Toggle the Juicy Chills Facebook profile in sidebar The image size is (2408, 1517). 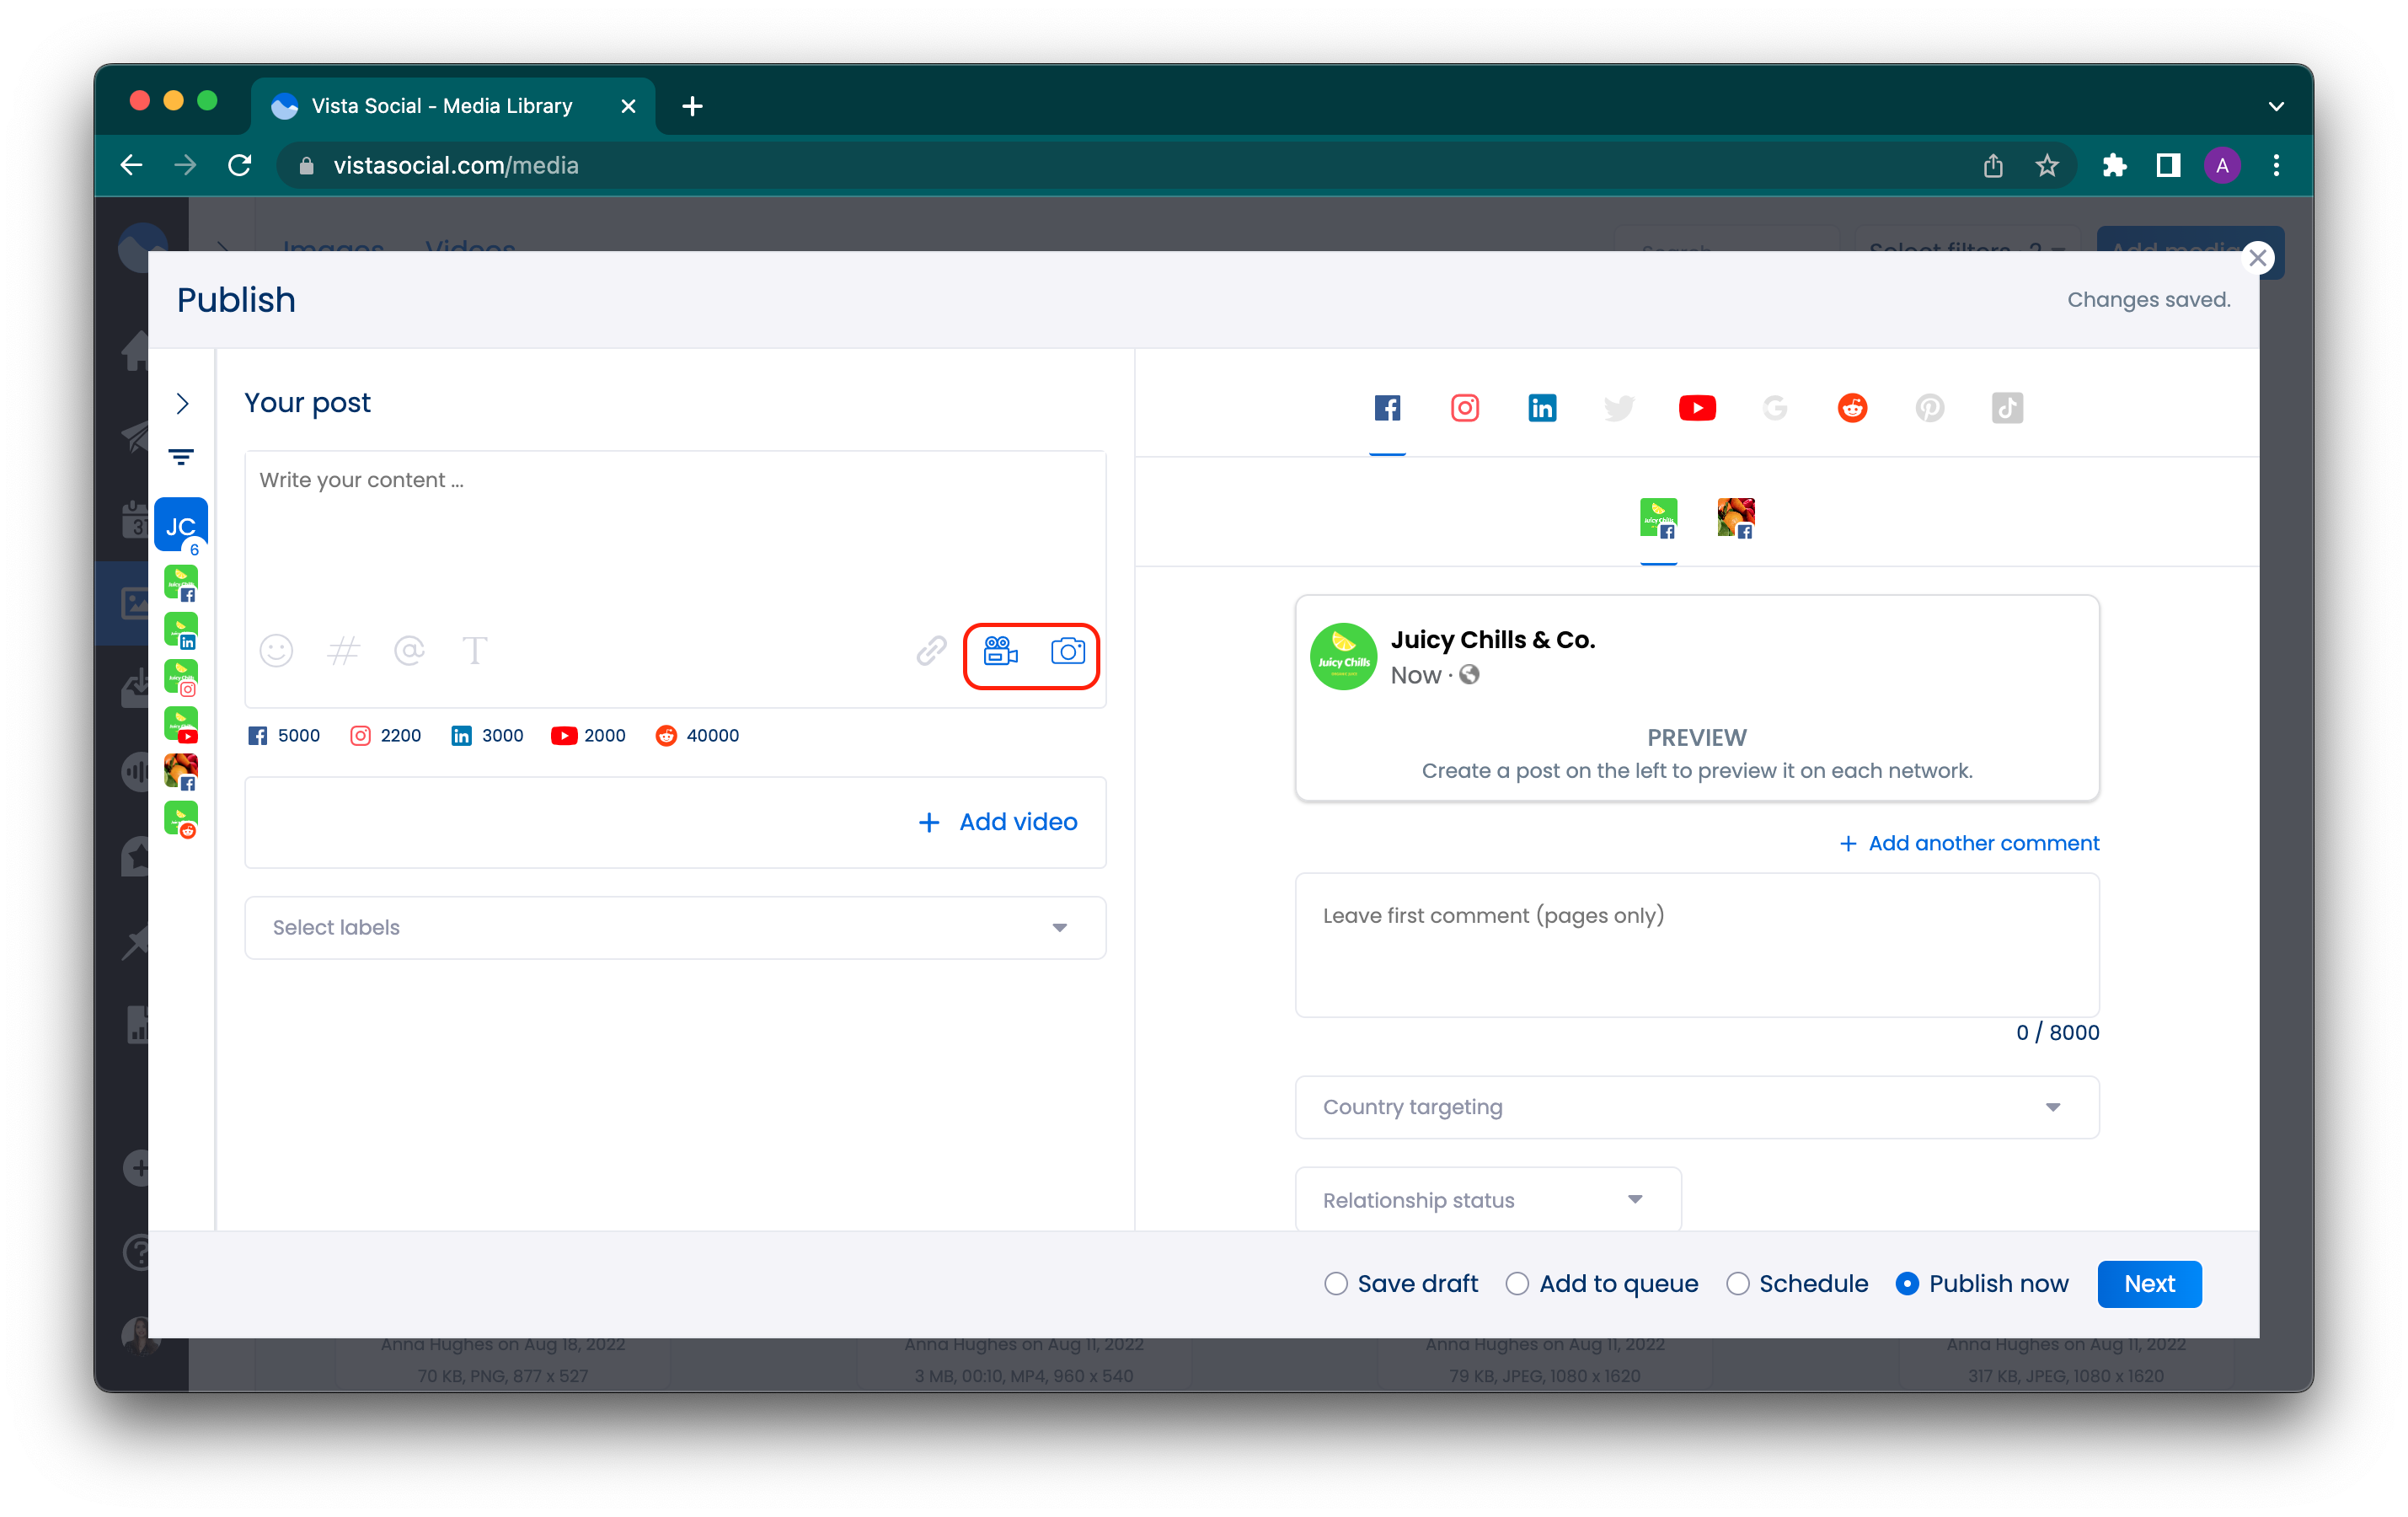[181, 583]
